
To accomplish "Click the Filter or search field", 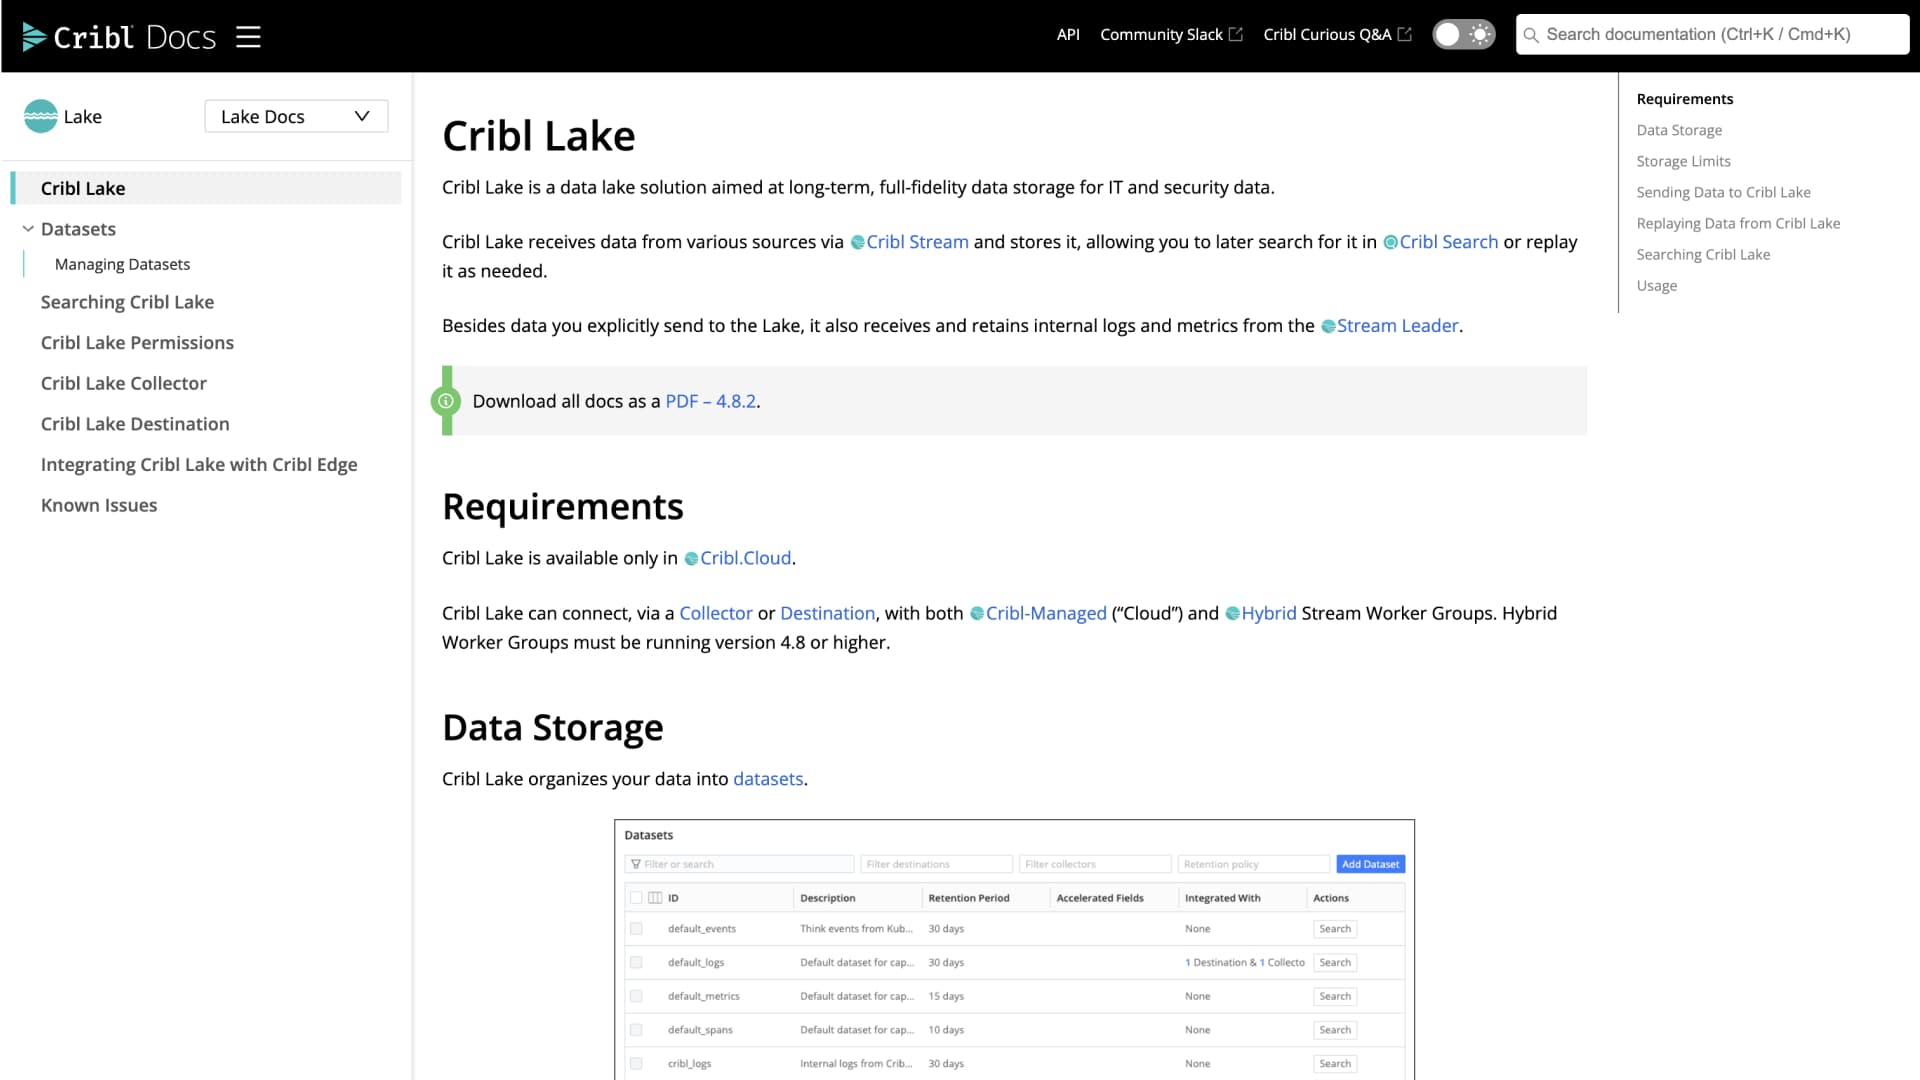I will 739,864.
